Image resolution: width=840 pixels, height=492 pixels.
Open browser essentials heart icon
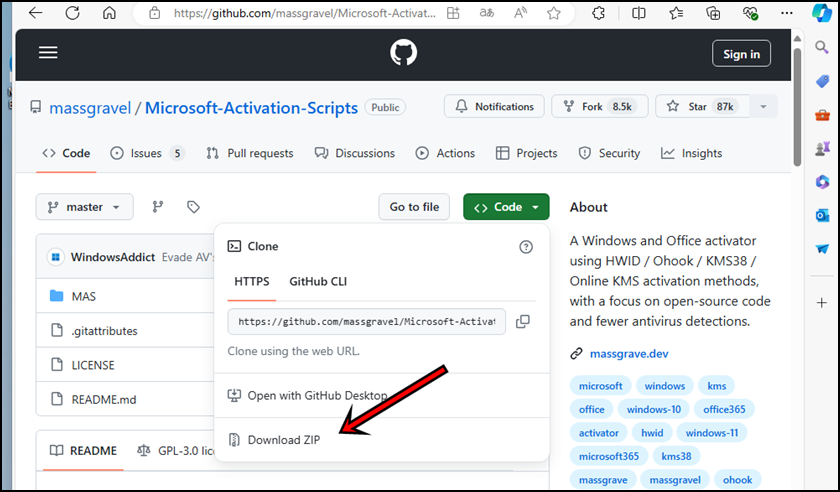coord(751,13)
